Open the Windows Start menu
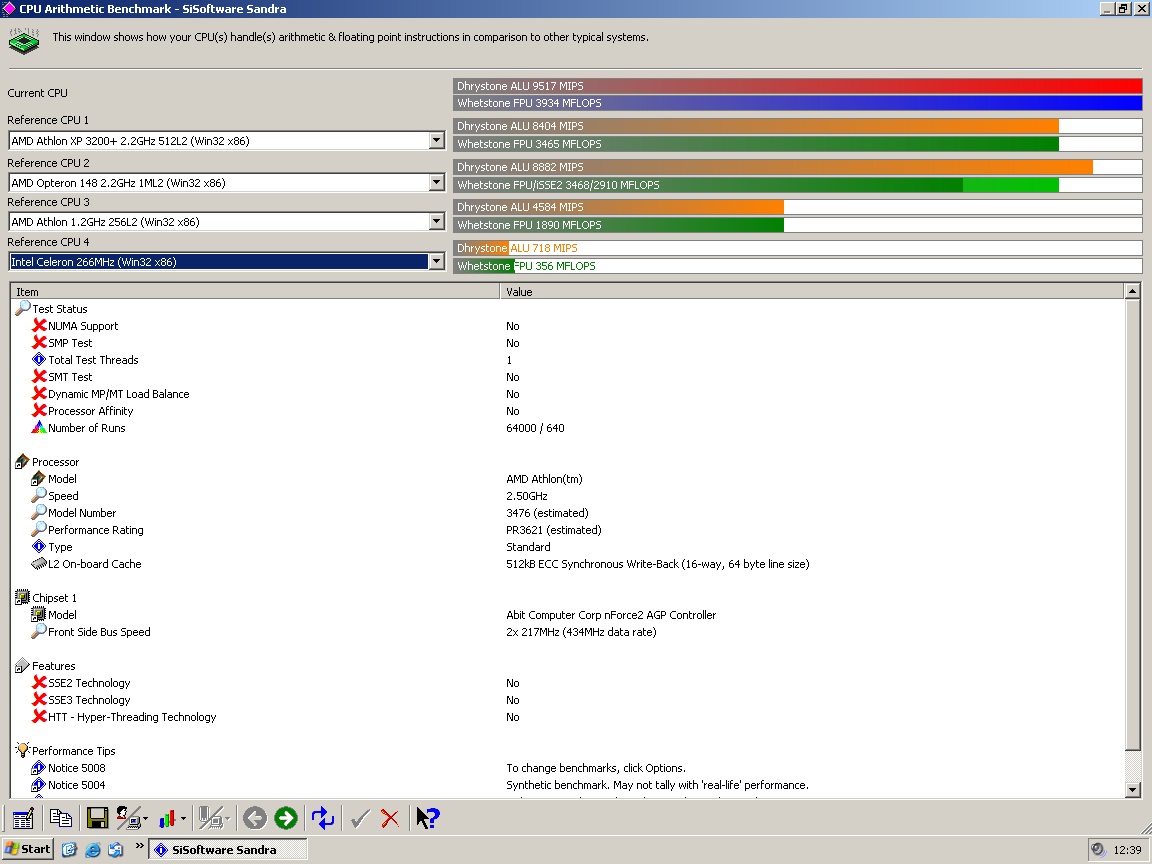This screenshot has height=864, width=1152. pos(28,849)
